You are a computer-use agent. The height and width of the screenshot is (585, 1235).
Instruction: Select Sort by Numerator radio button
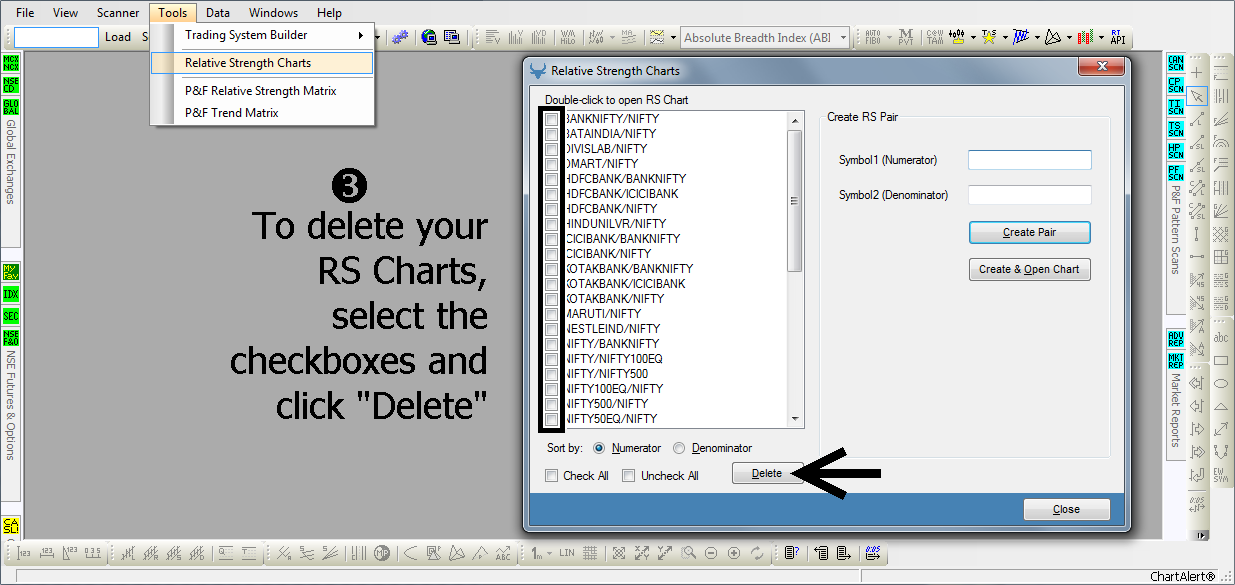(600, 448)
